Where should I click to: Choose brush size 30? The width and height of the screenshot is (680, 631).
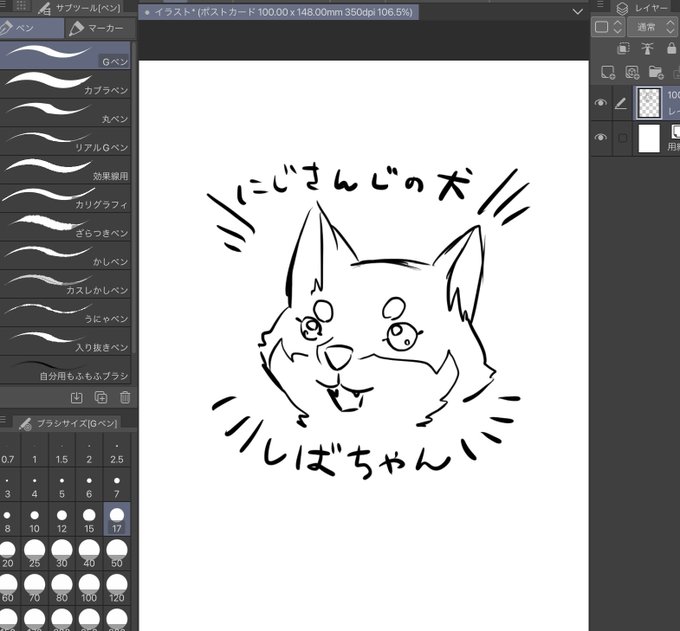click(62, 554)
